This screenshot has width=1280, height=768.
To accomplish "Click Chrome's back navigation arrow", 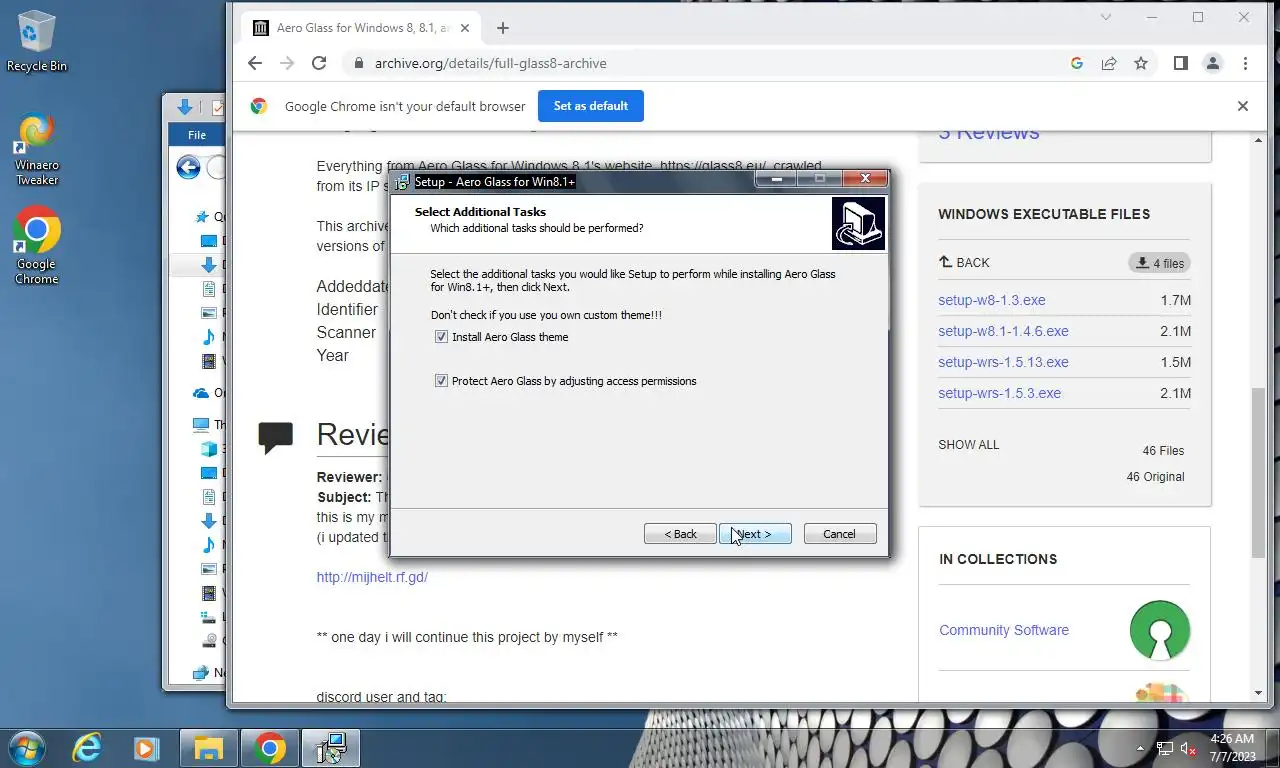I will point(255,63).
